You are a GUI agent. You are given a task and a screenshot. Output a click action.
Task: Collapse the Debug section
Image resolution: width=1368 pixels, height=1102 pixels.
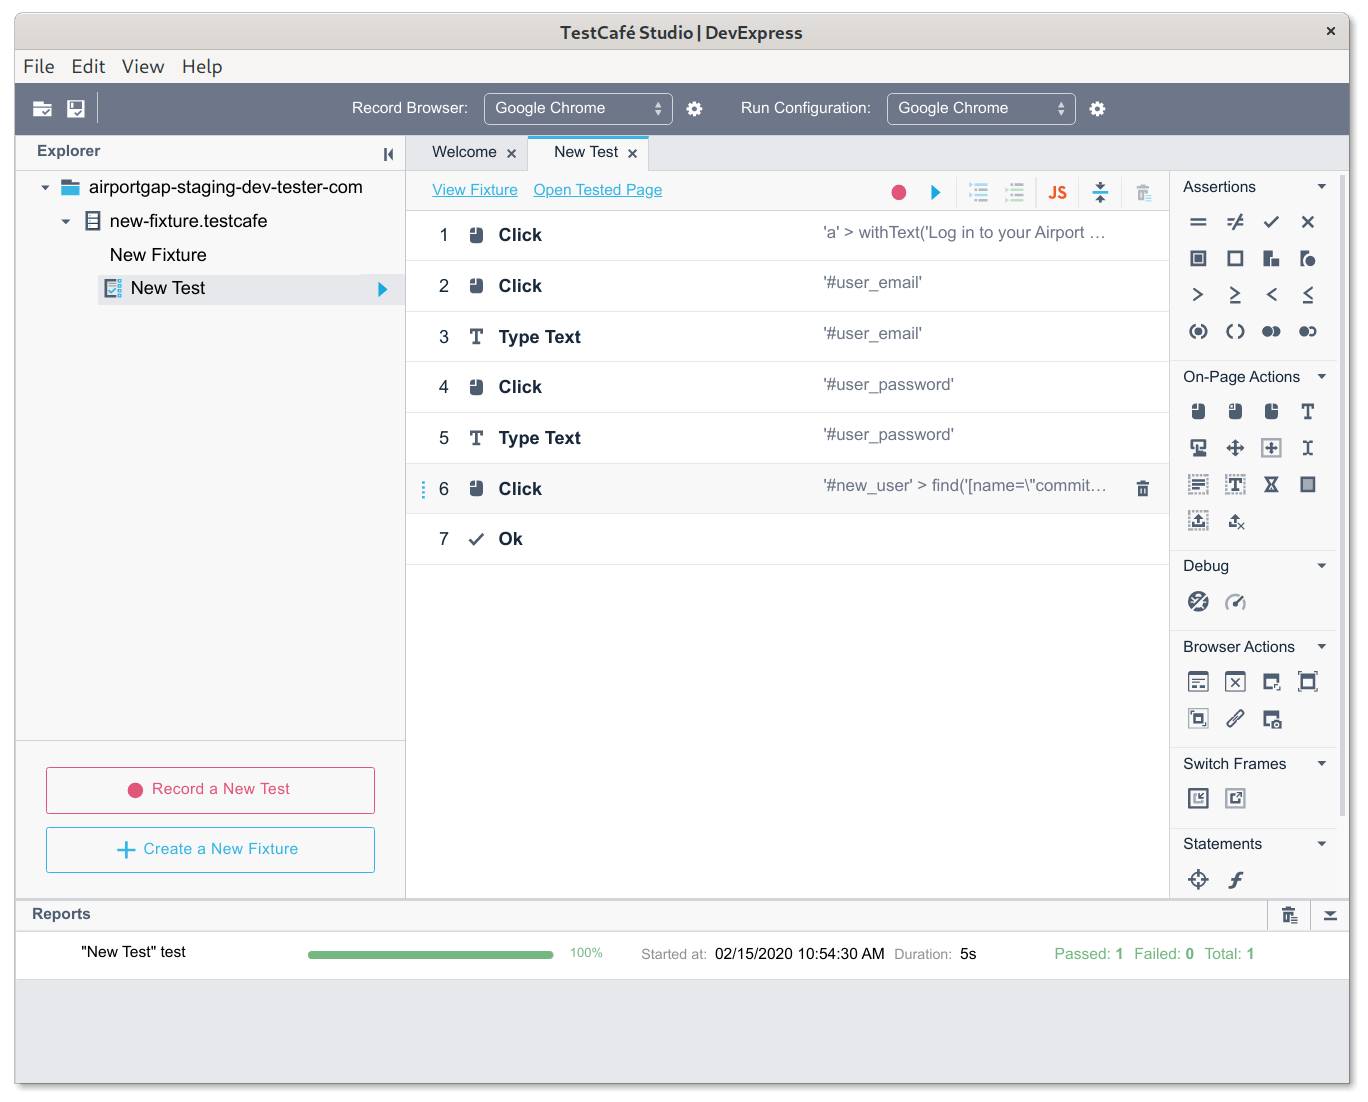click(x=1322, y=566)
